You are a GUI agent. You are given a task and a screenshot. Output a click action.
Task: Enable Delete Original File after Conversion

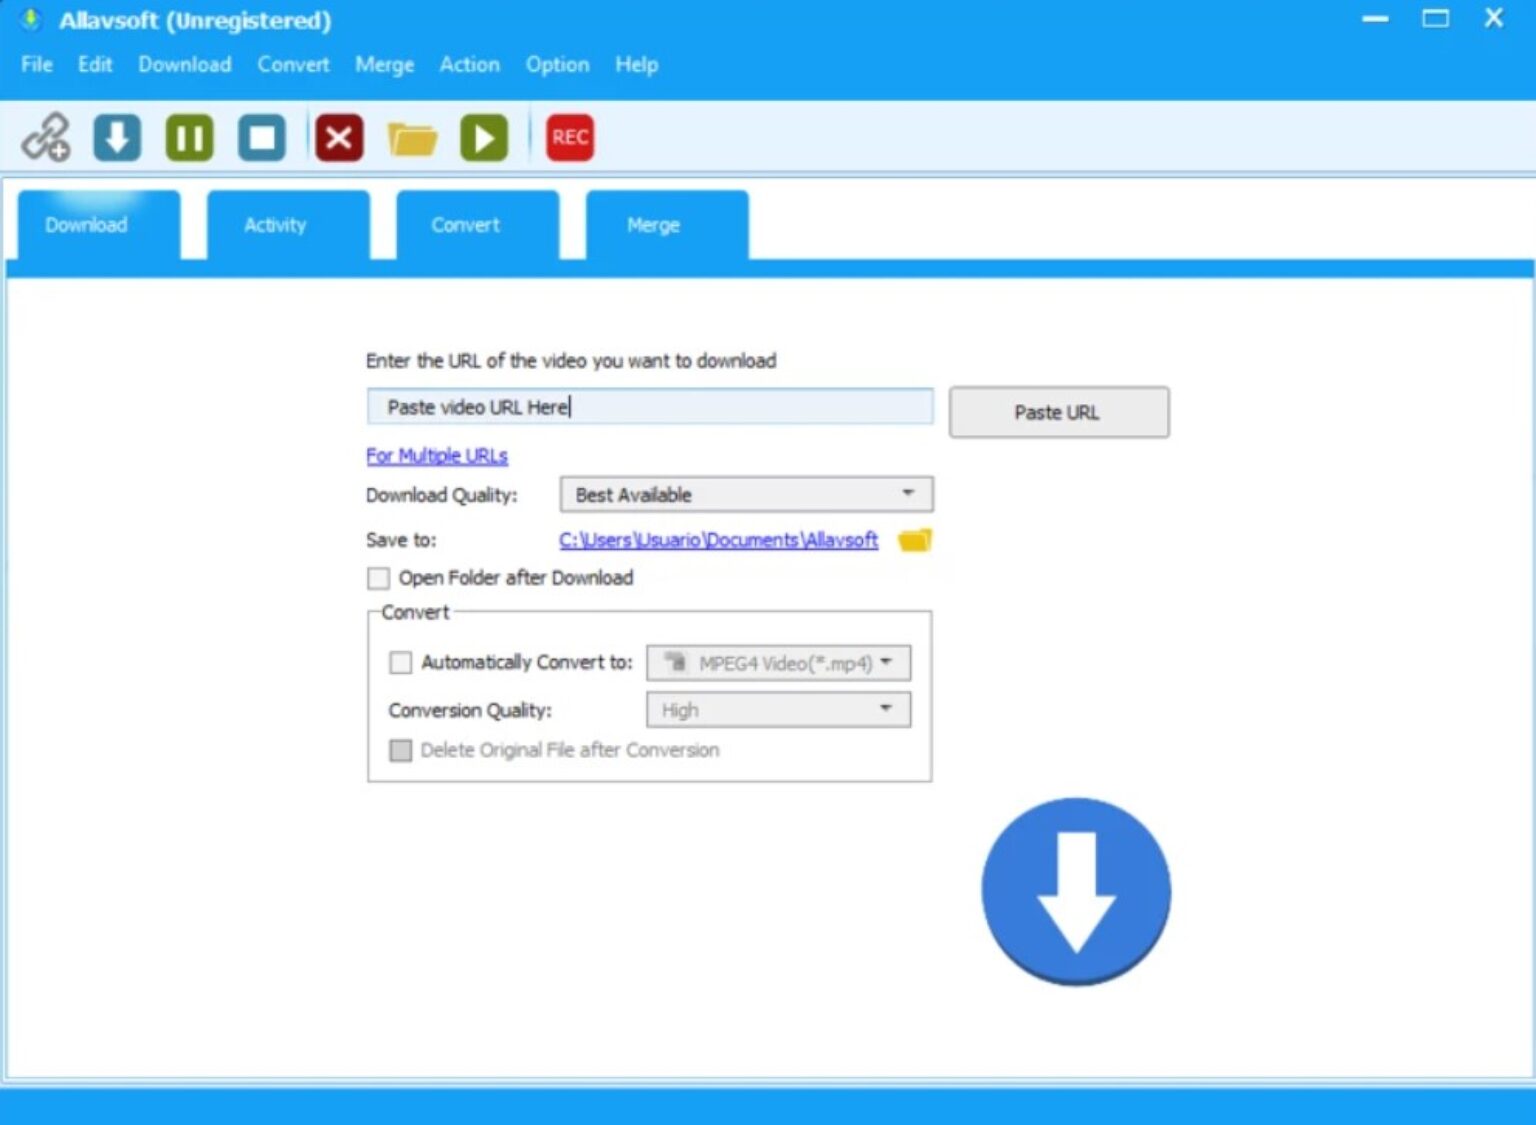(x=400, y=750)
